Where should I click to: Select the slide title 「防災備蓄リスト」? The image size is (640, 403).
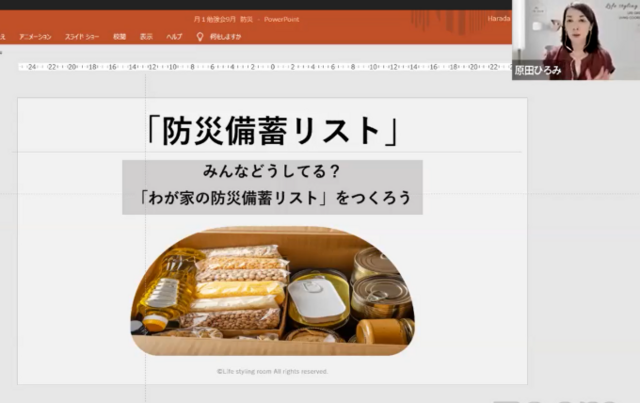pyautogui.click(x=272, y=130)
